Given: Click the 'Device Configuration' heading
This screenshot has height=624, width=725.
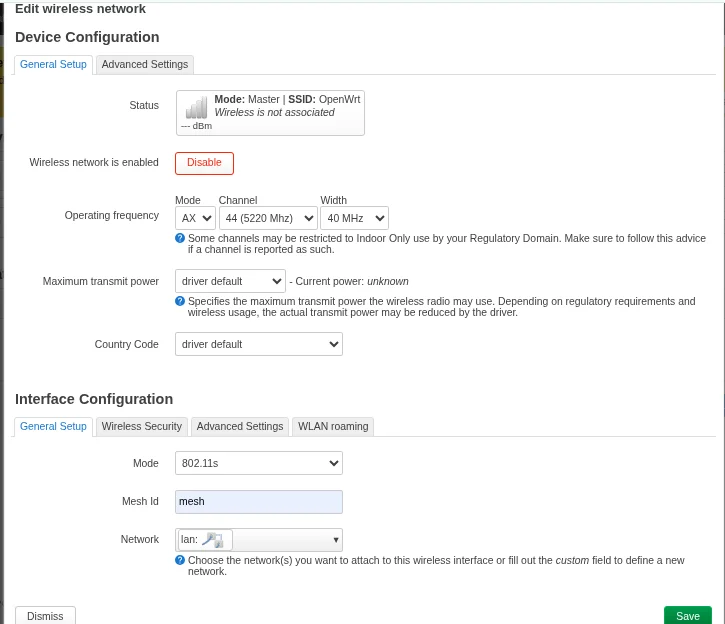Looking at the screenshot, I should coord(87,37).
